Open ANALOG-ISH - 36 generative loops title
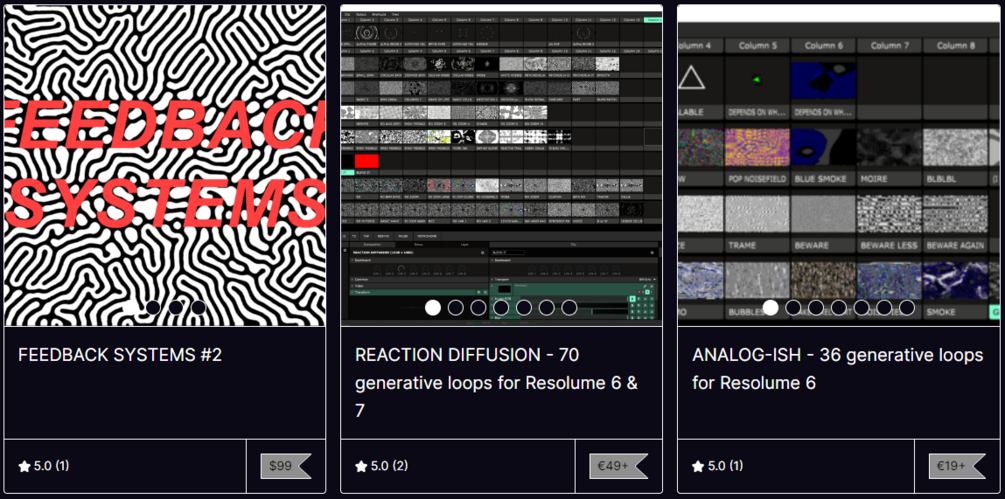 838,369
